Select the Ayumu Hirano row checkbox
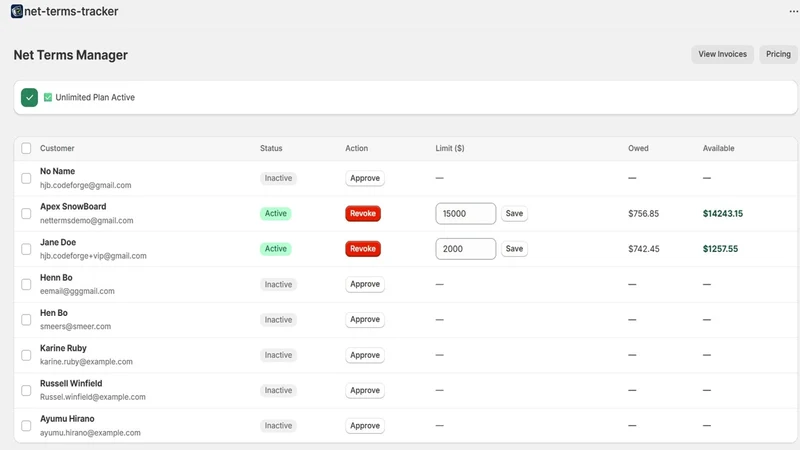Screen dimensions: 800x450 (x=26, y=426)
